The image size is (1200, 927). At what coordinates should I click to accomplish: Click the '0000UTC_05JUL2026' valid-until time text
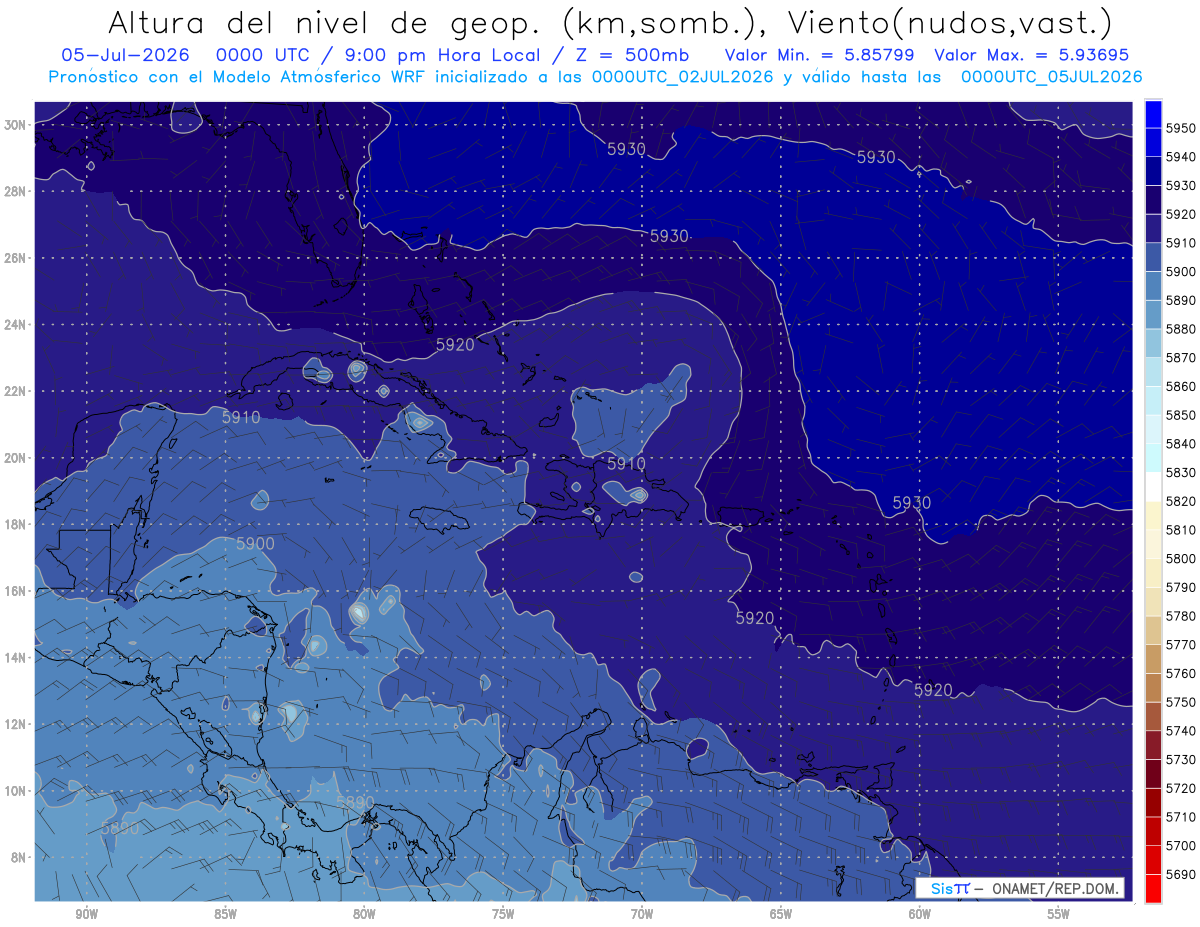pos(1052,77)
